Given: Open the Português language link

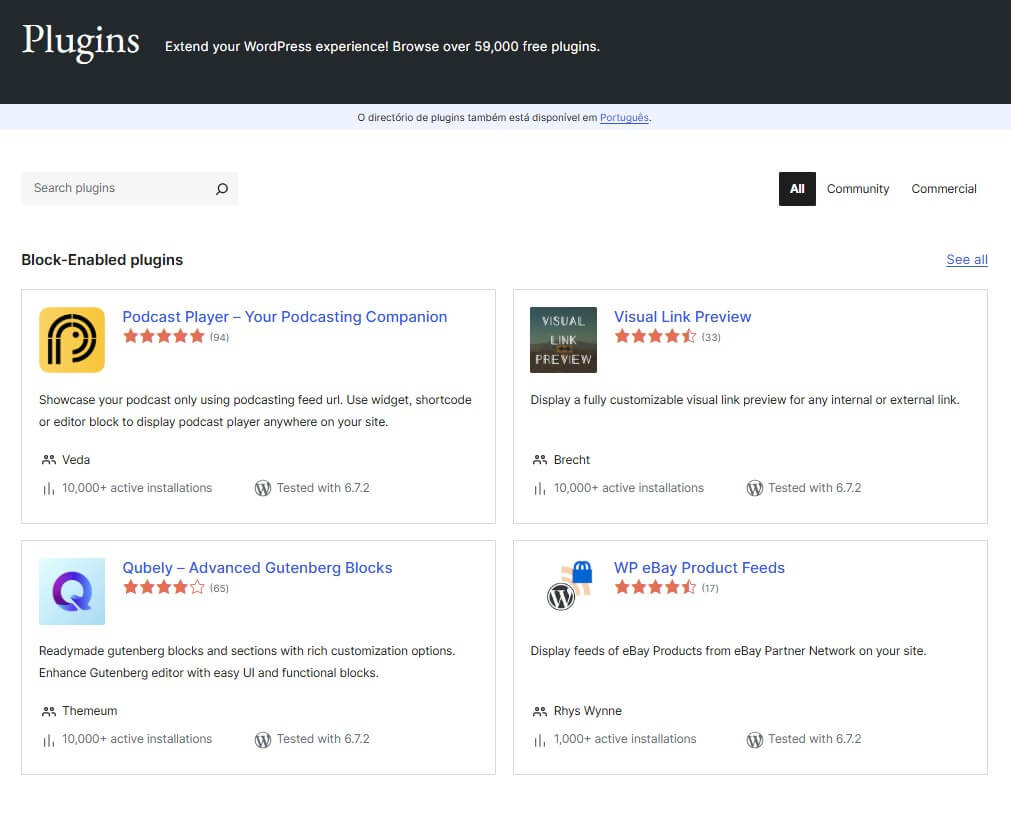Looking at the screenshot, I should point(624,117).
